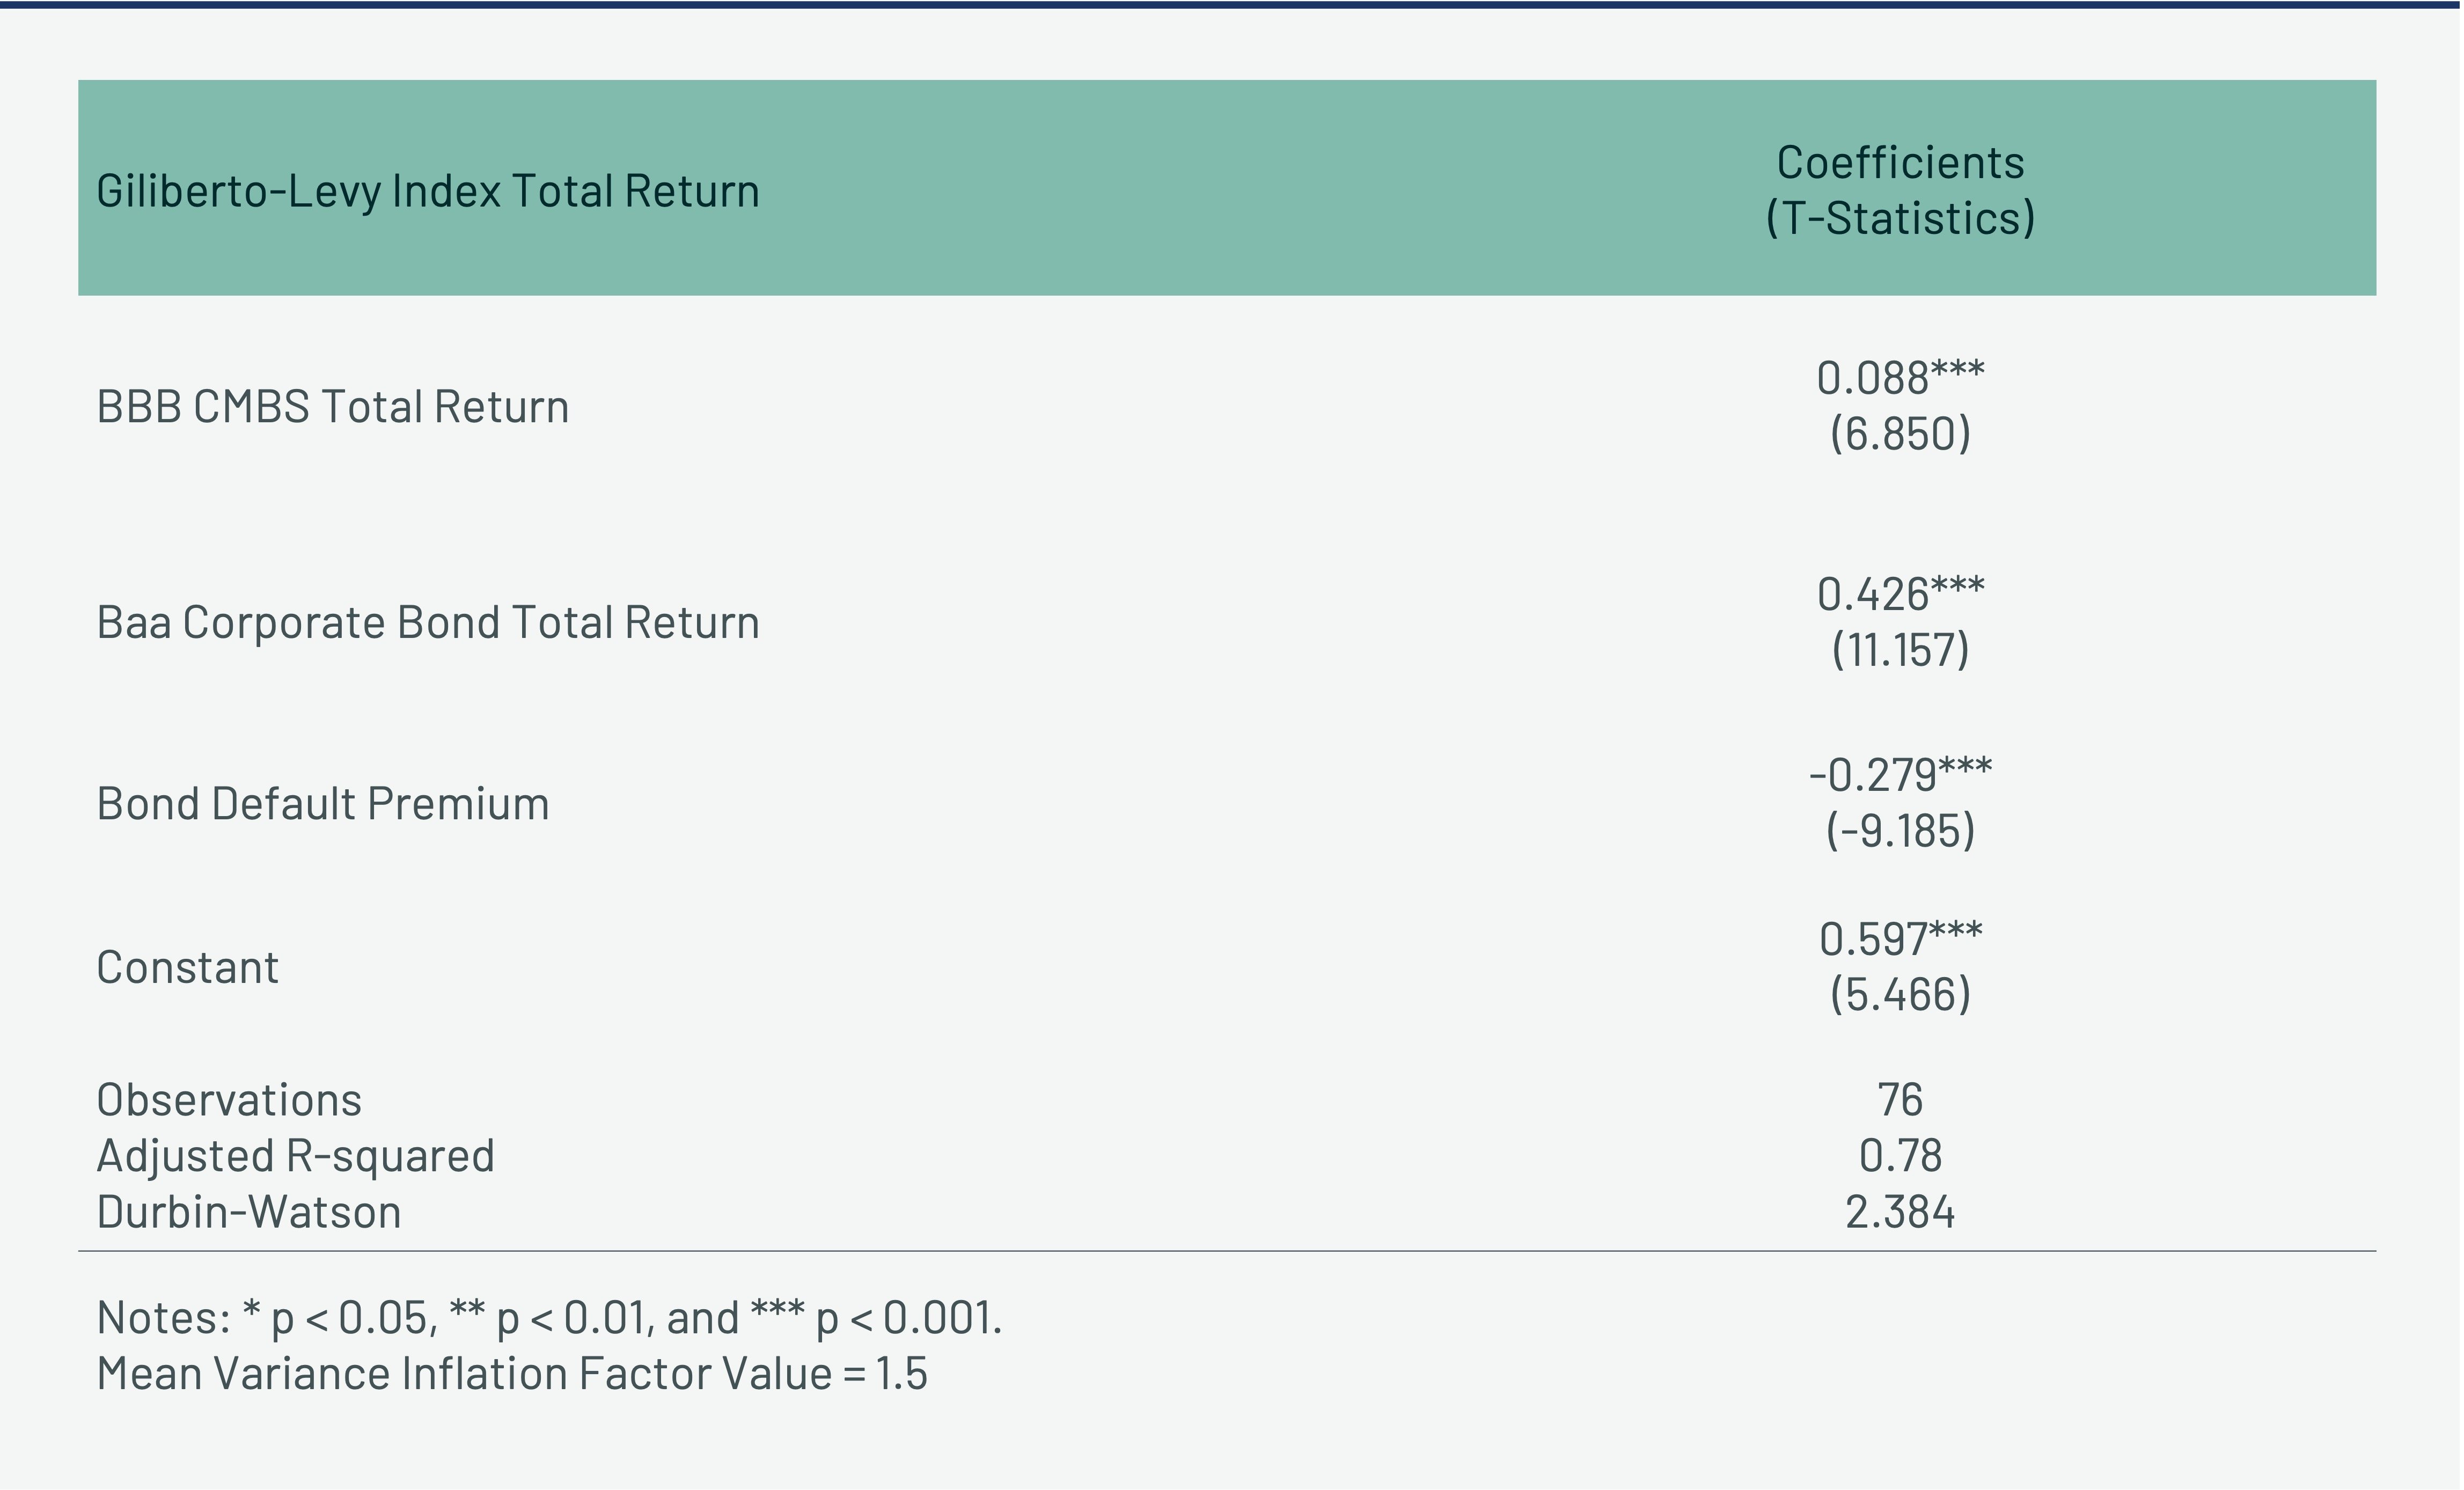Click the (11.157) t-statistic value
2464x1490 pixels.
1899,650
